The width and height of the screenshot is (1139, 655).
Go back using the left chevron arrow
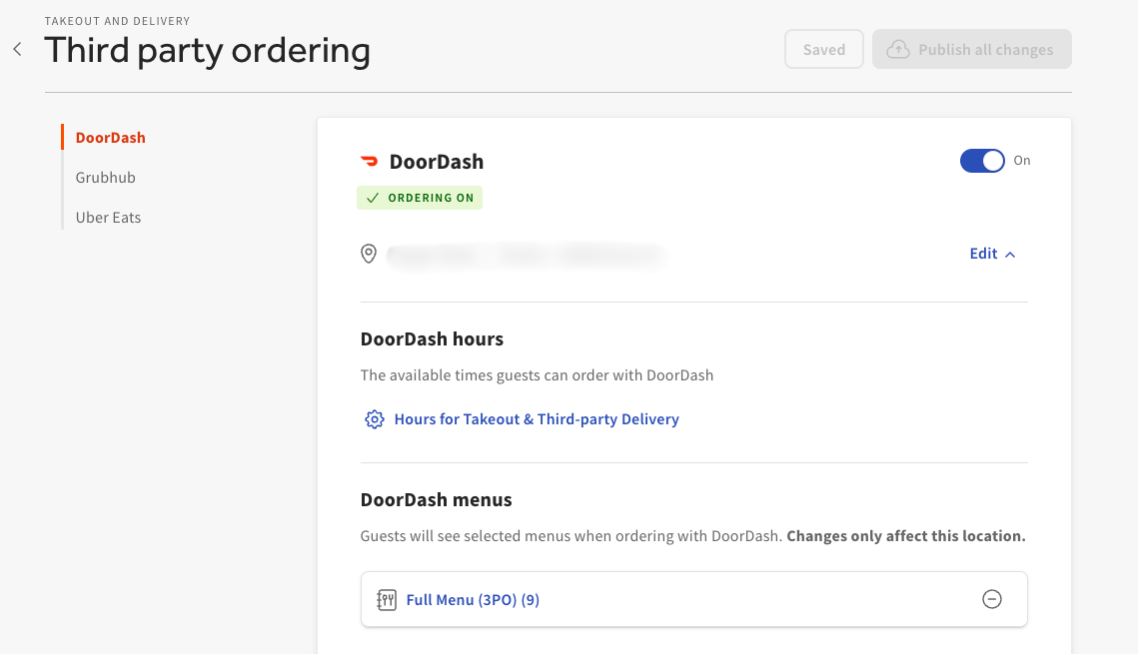tap(17, 48)
